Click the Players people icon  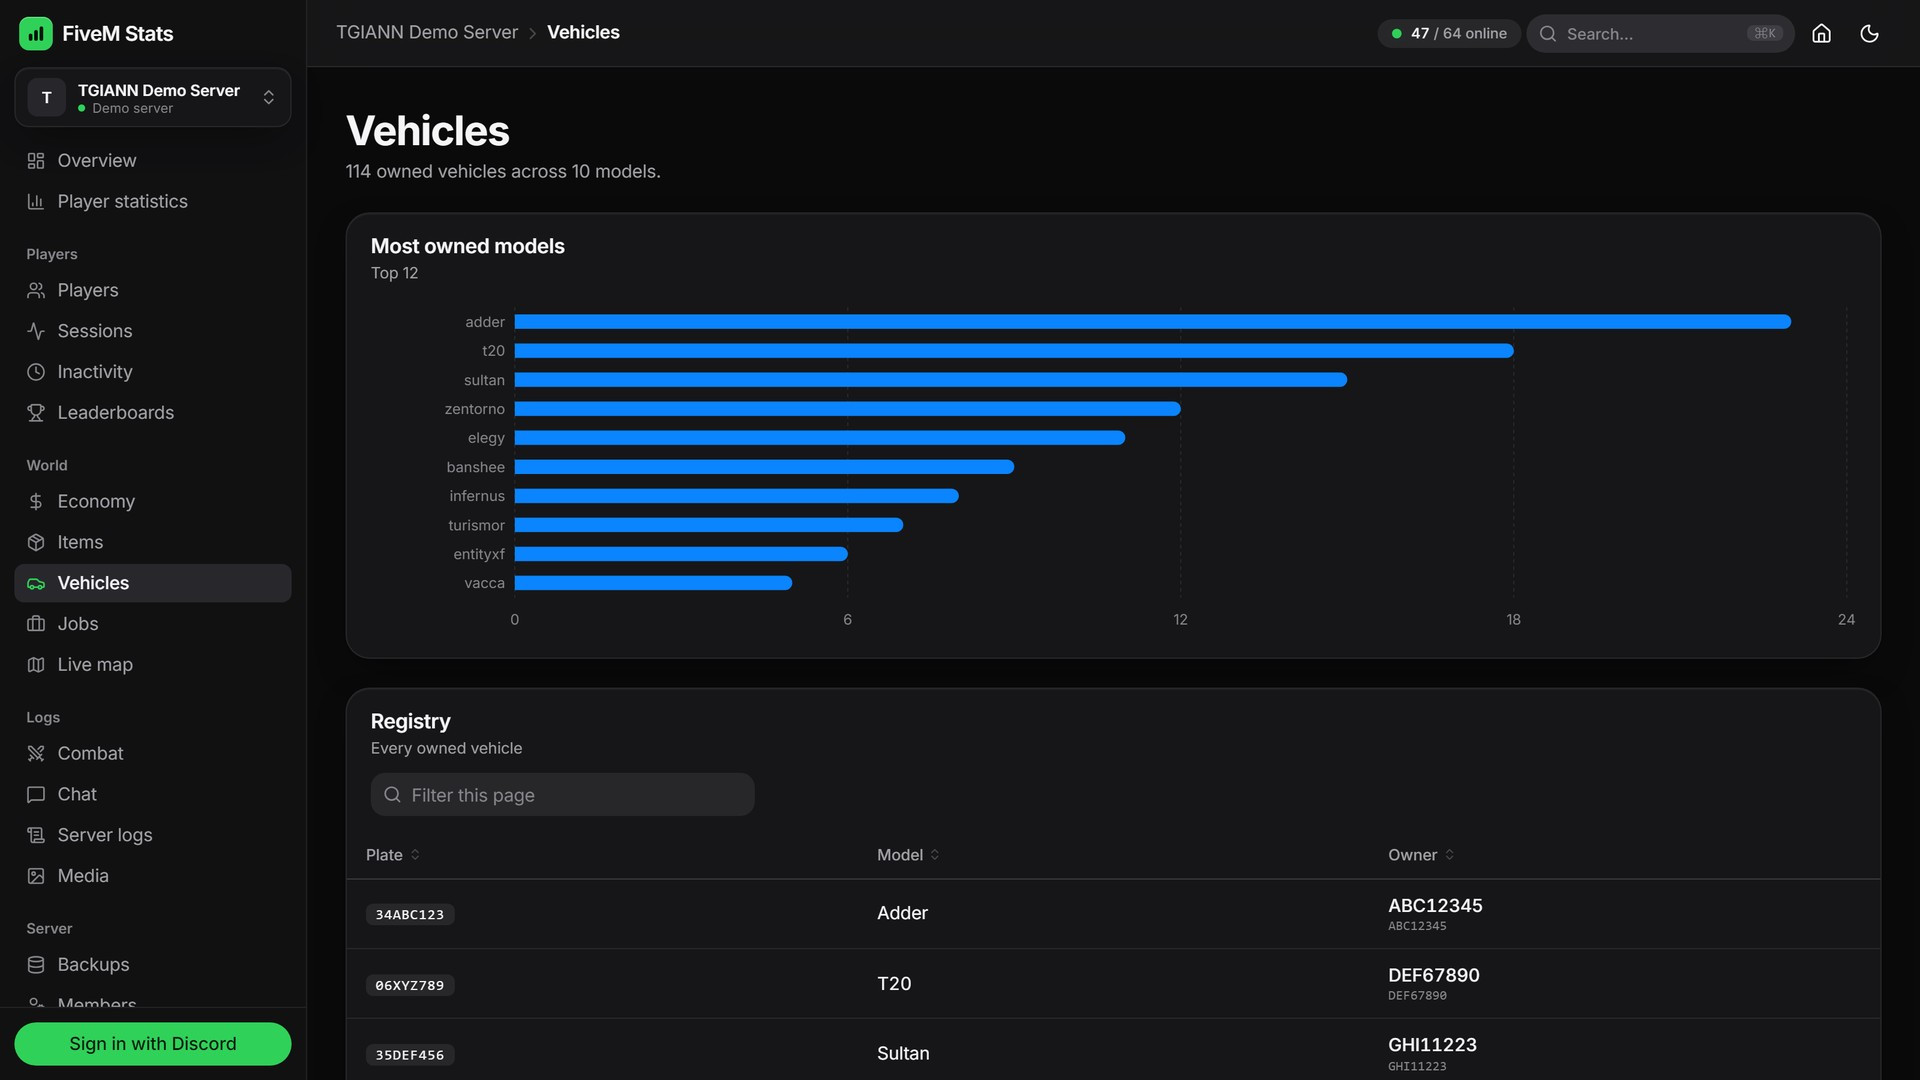click(36, 290)
